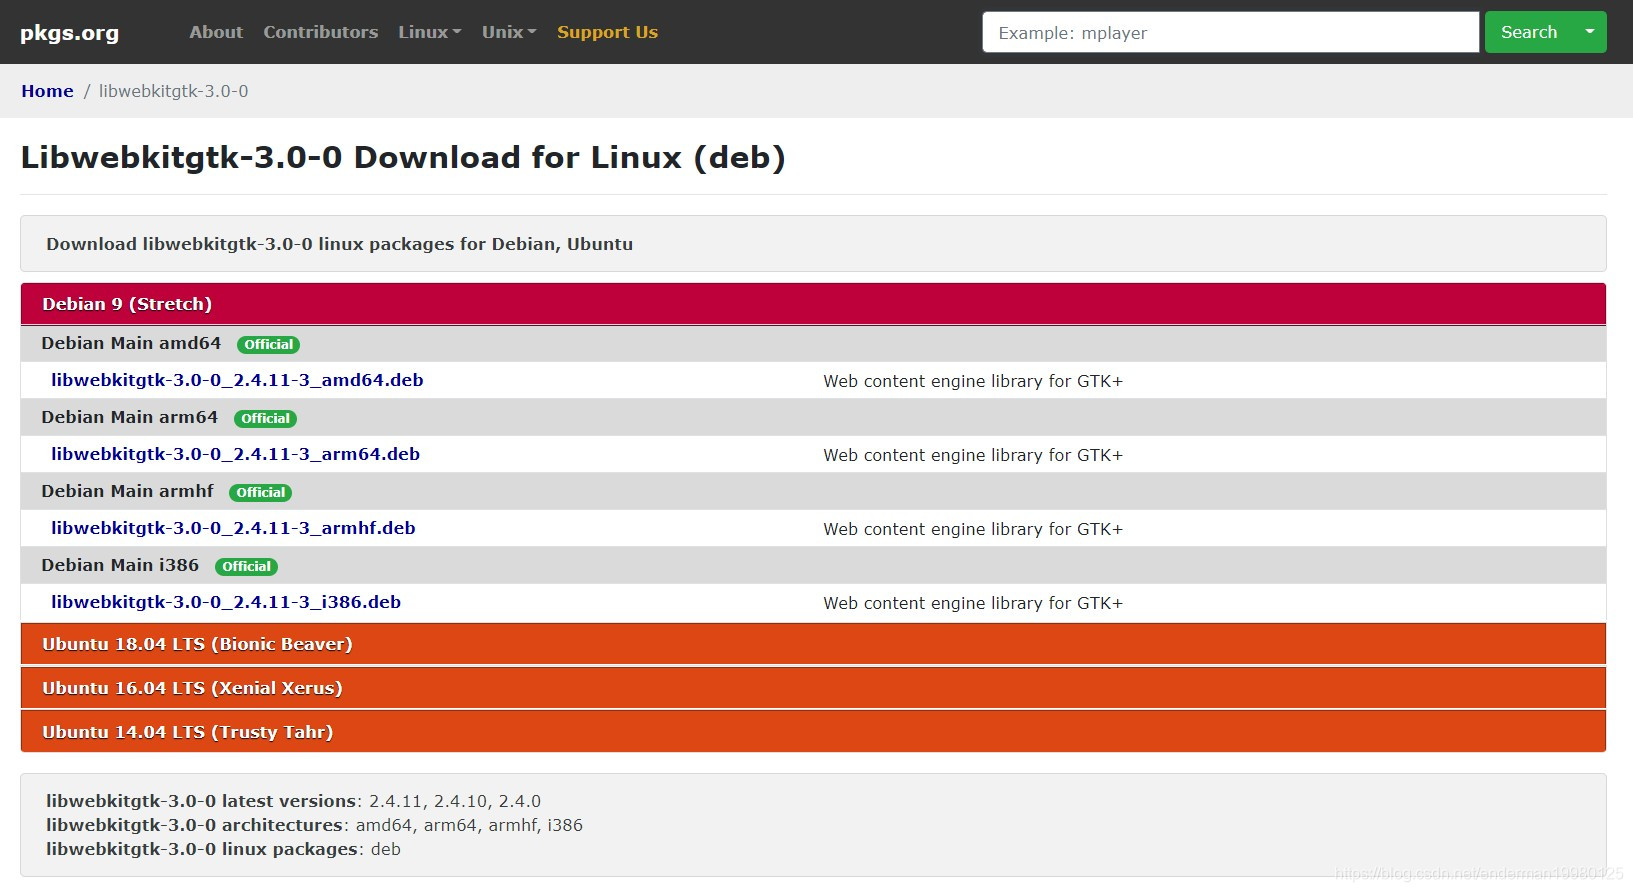Focus the package search input field

coord(1230,32)
